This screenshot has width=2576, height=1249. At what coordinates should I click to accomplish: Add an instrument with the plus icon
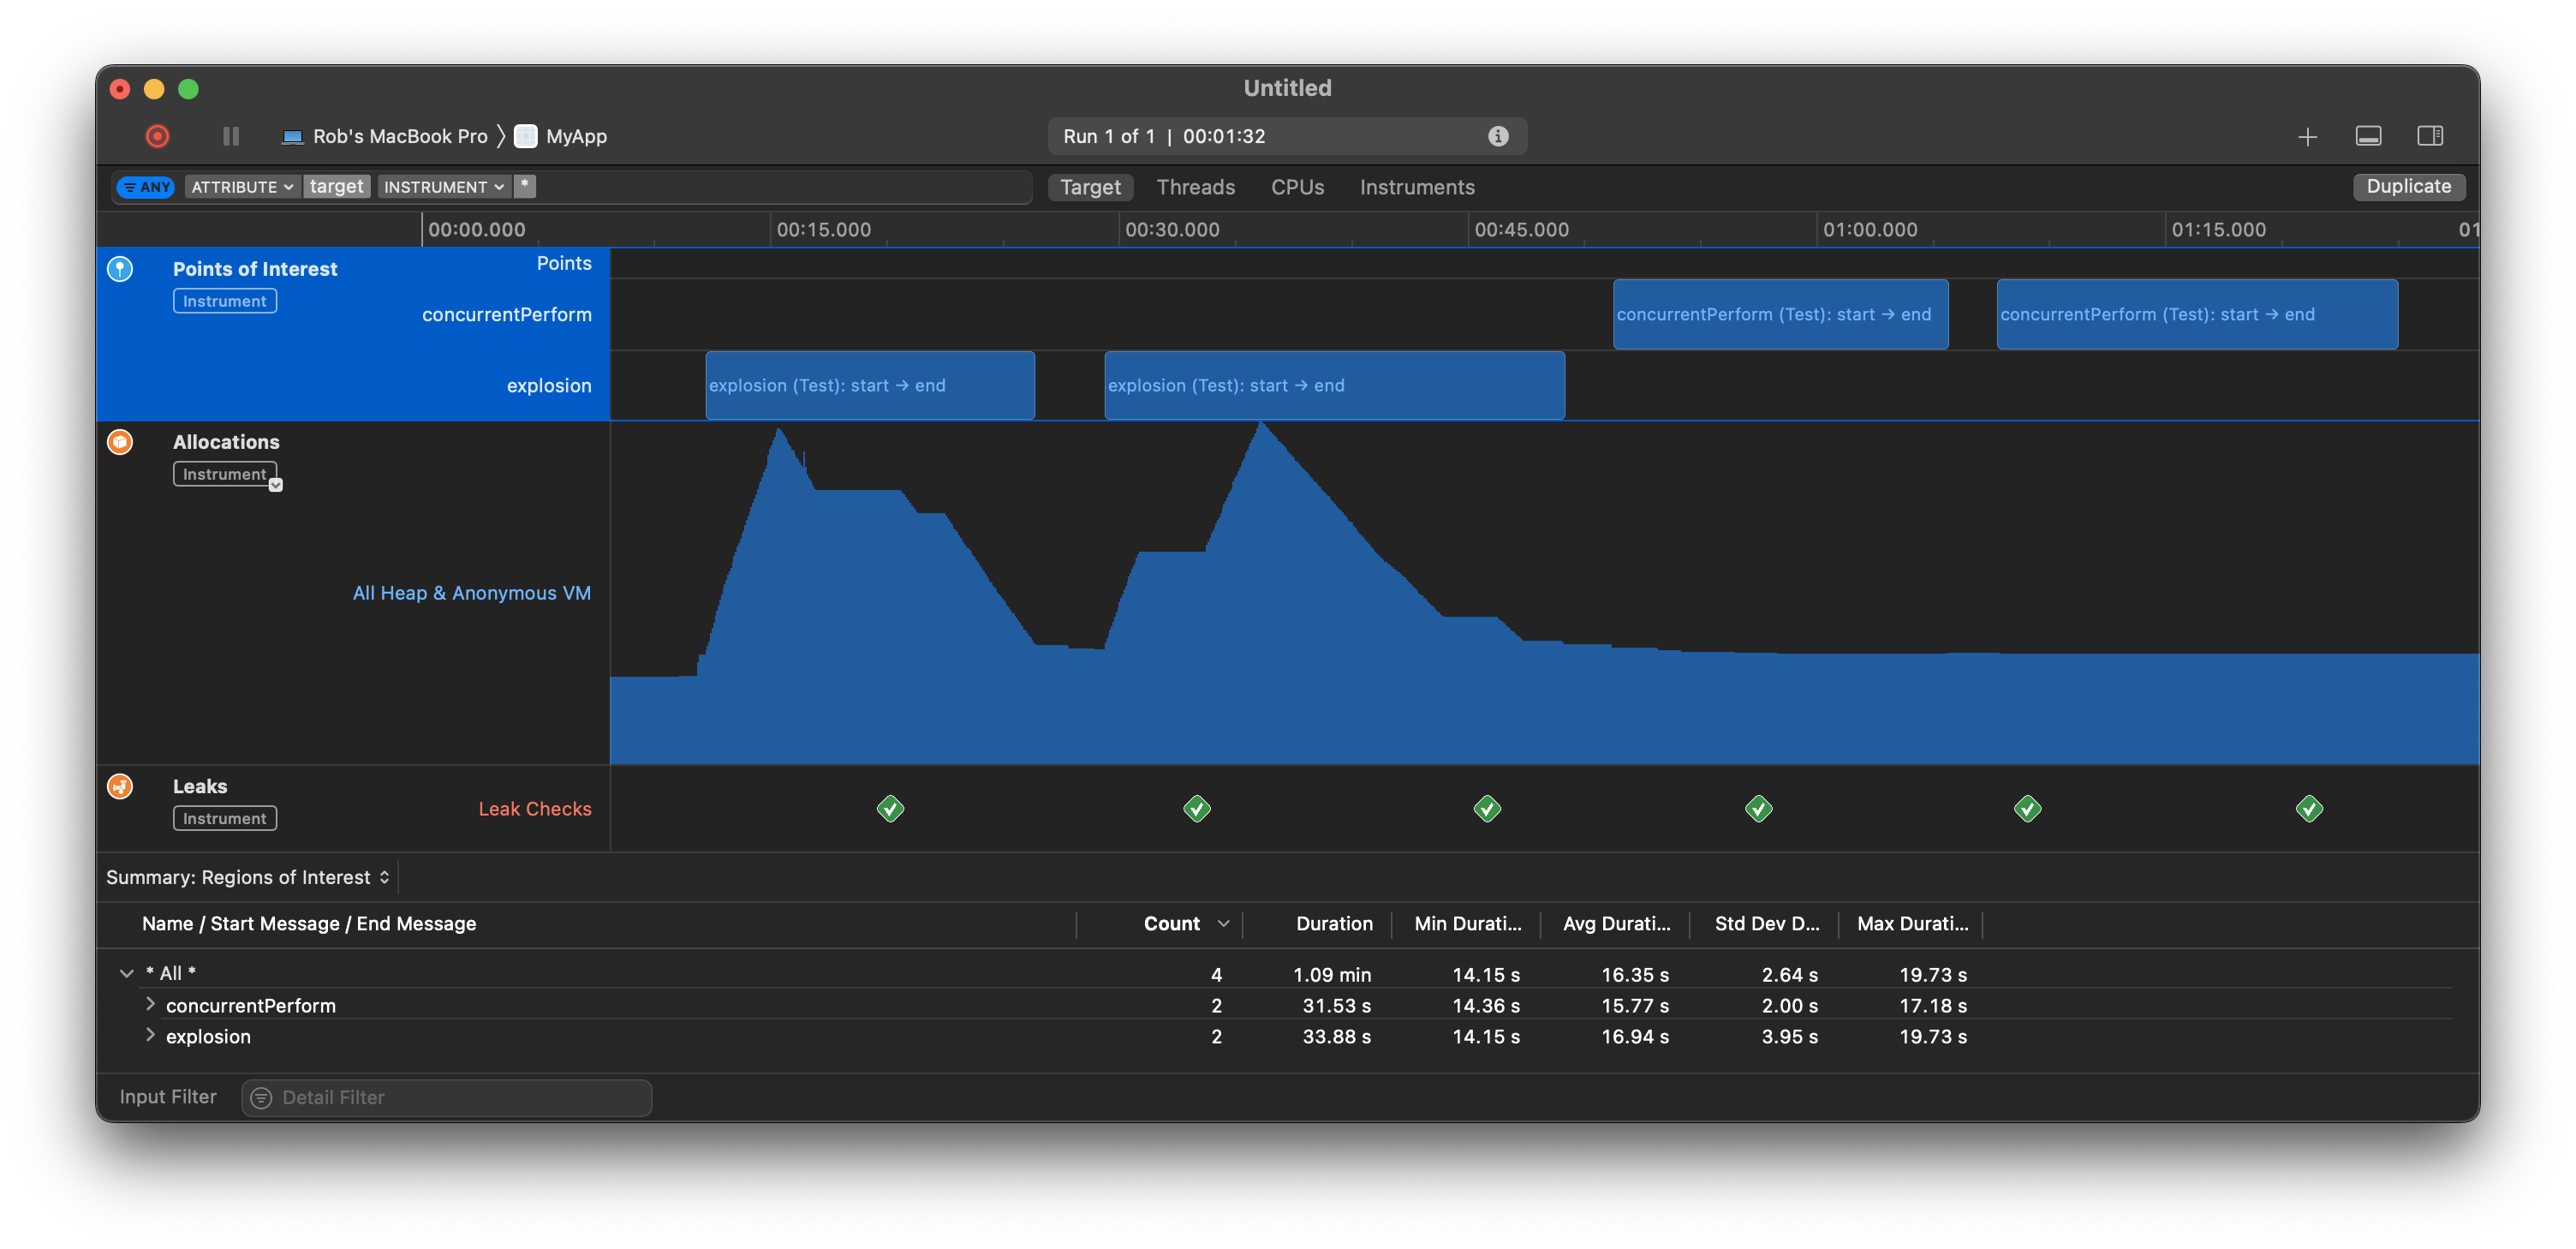pos(2307,137)
